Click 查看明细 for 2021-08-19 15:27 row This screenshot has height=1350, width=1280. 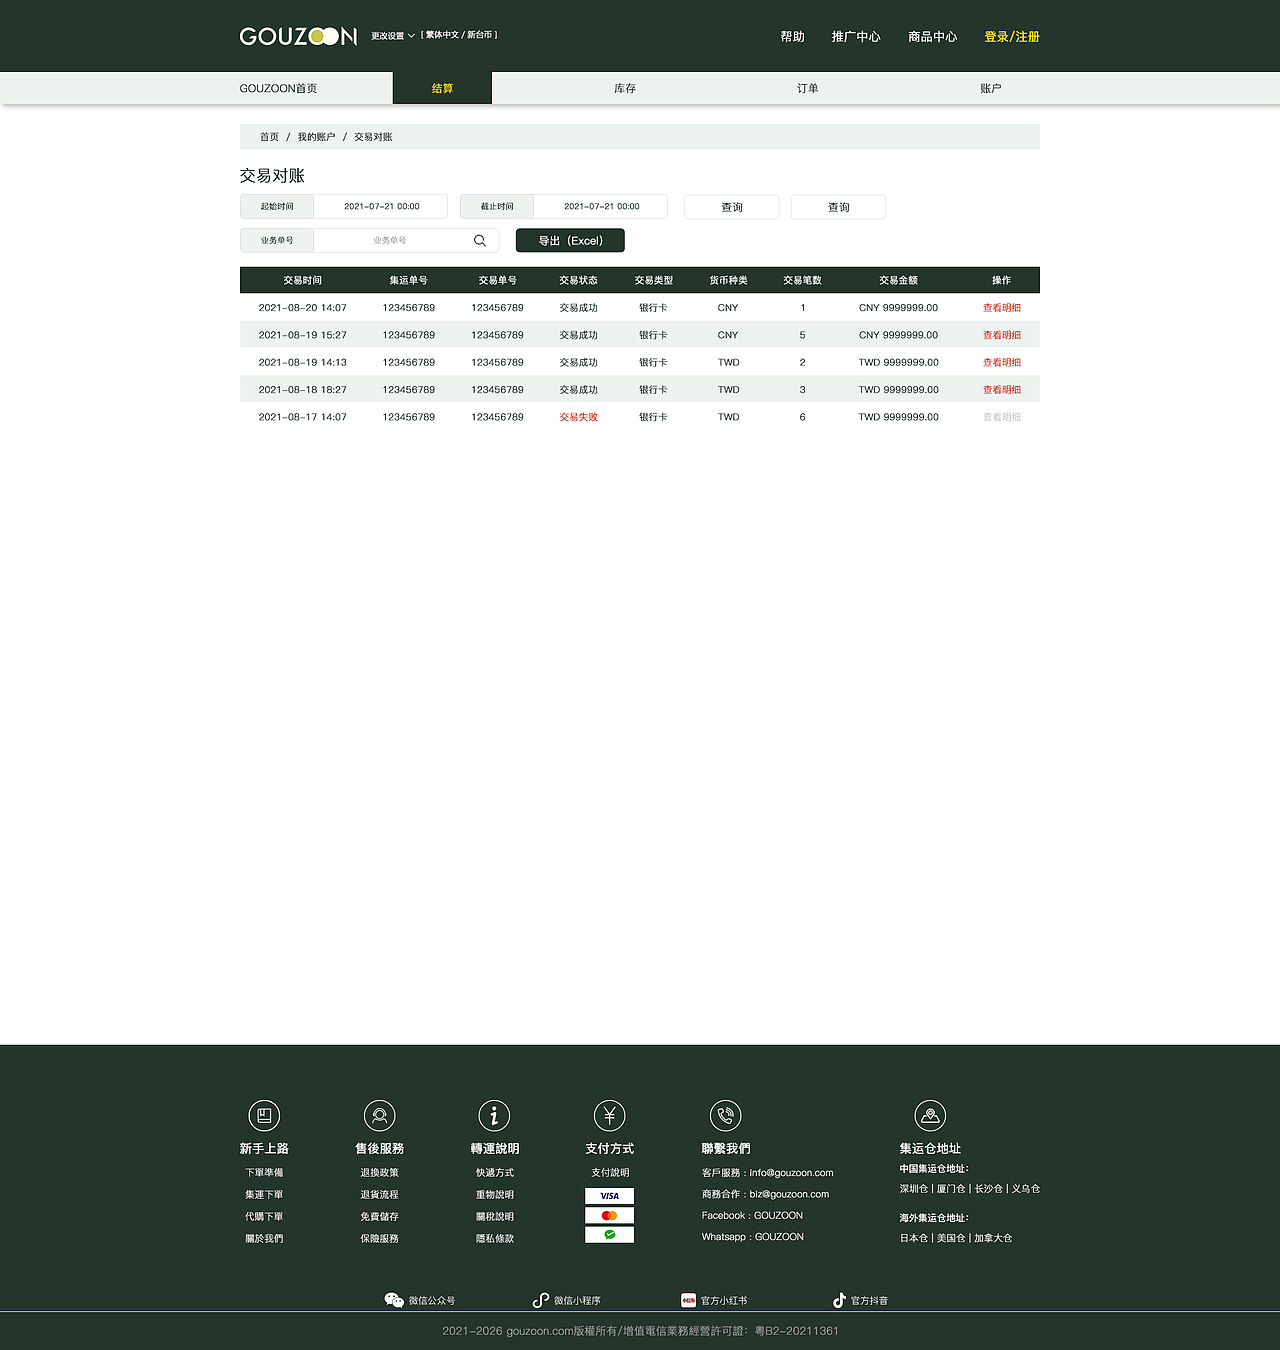(1002, 335)
